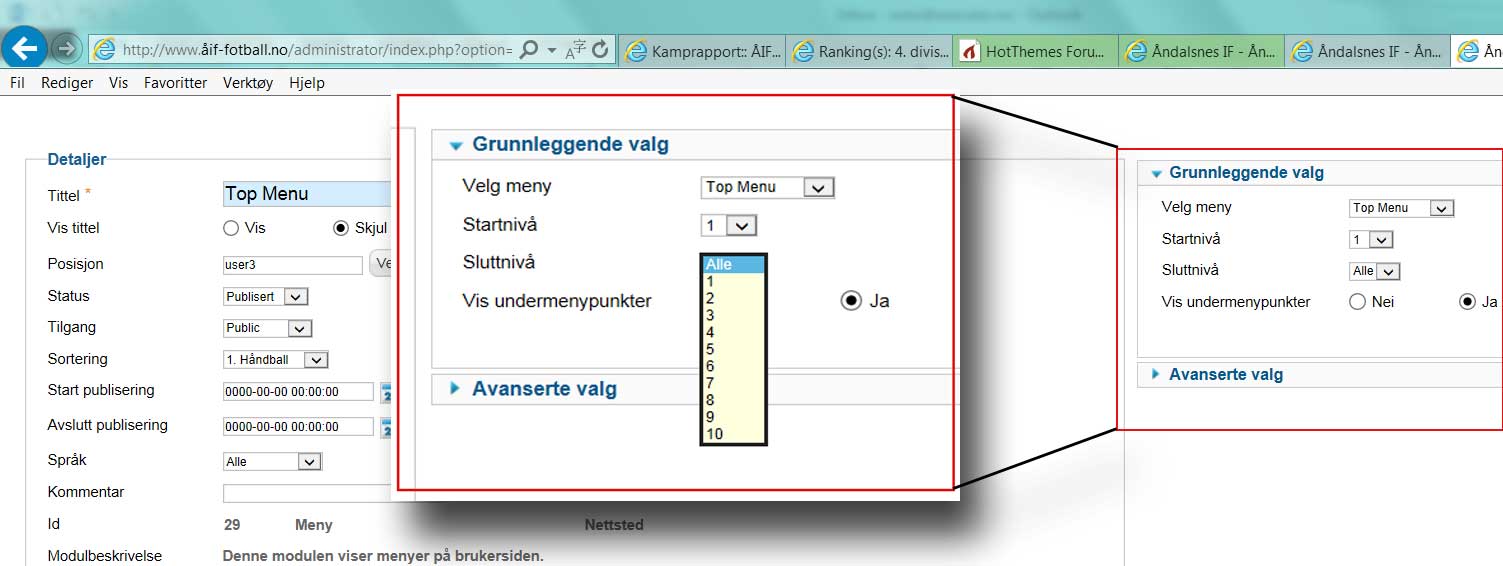Click the URL address bar text
The width and height of the screenshot is (1503, 566).
[x=317, y=49]
